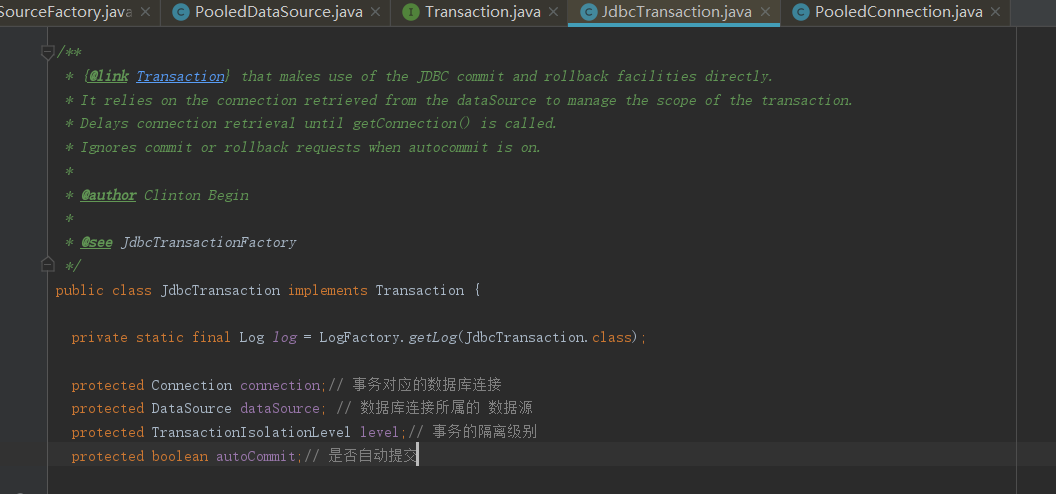This screenshot has height=494, width=1056.
Task: Click the implements keyword
Action: [328, 291]
